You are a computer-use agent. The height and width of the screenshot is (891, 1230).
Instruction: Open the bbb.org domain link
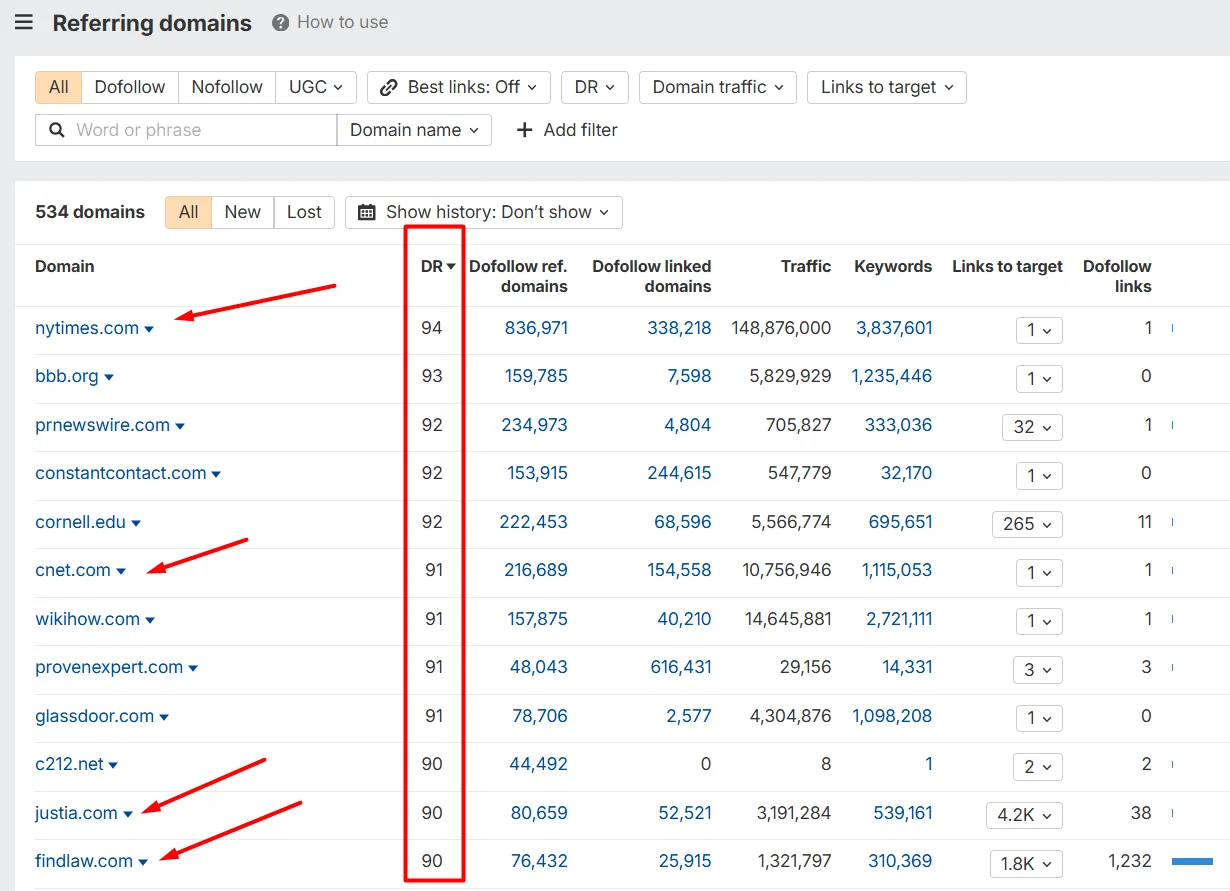pos(67,376)
